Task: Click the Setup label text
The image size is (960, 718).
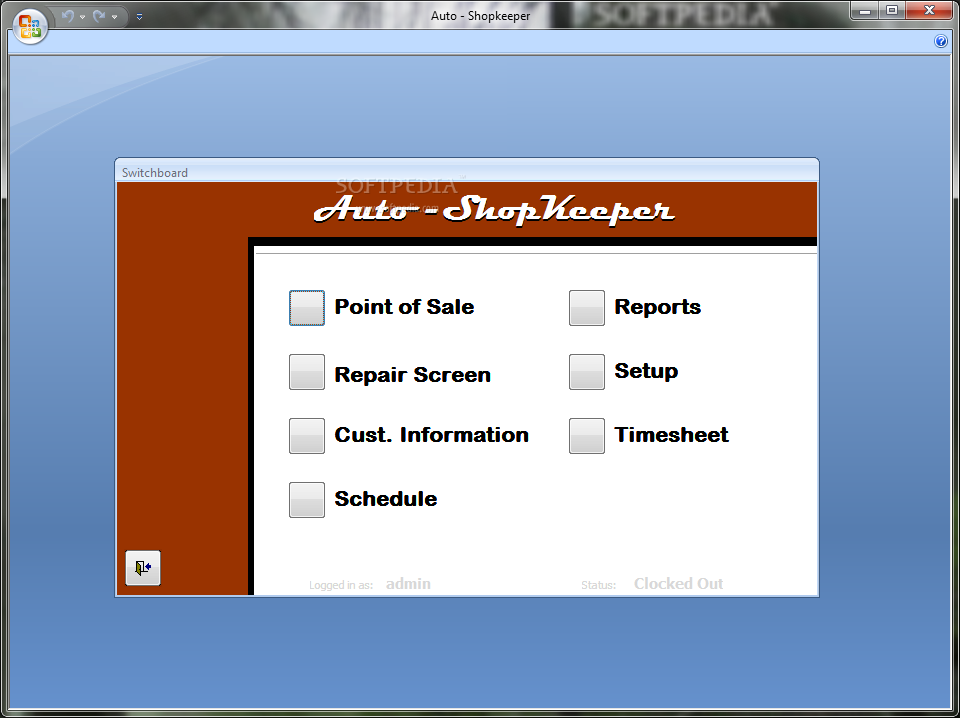Action: (646, 372)
